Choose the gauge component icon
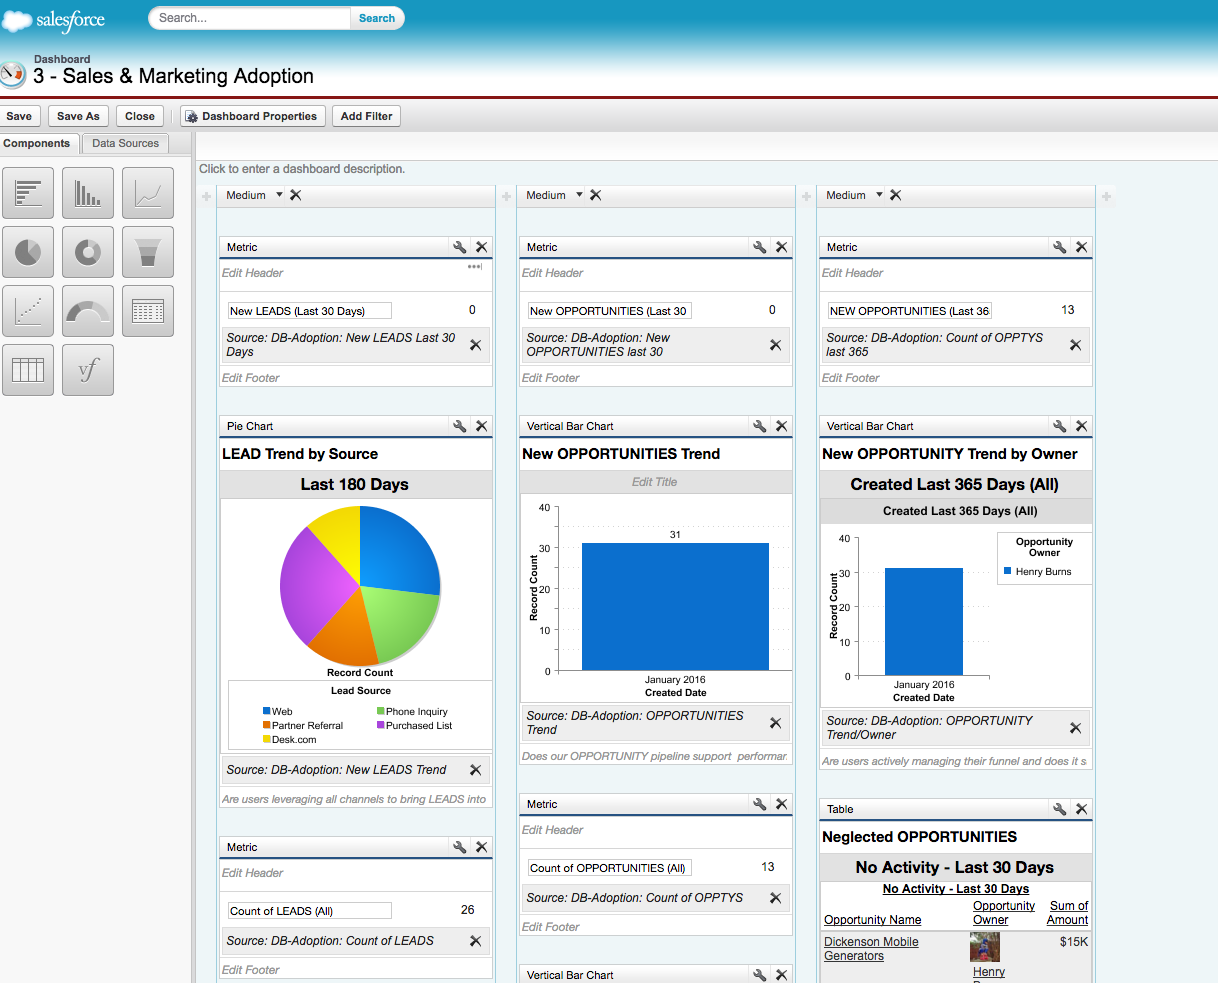Viewport: 1218px width, 983px height. (88, 311)
